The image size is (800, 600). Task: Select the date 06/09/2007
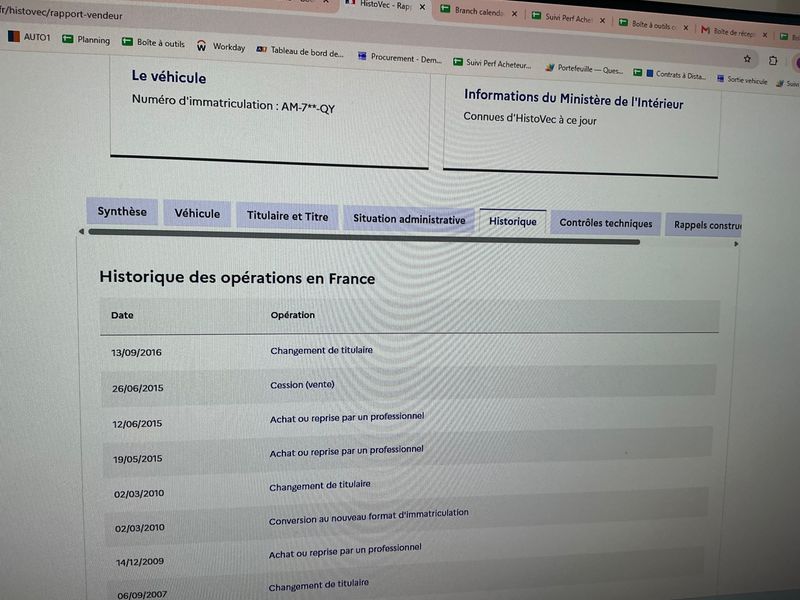tap(142, 595)
